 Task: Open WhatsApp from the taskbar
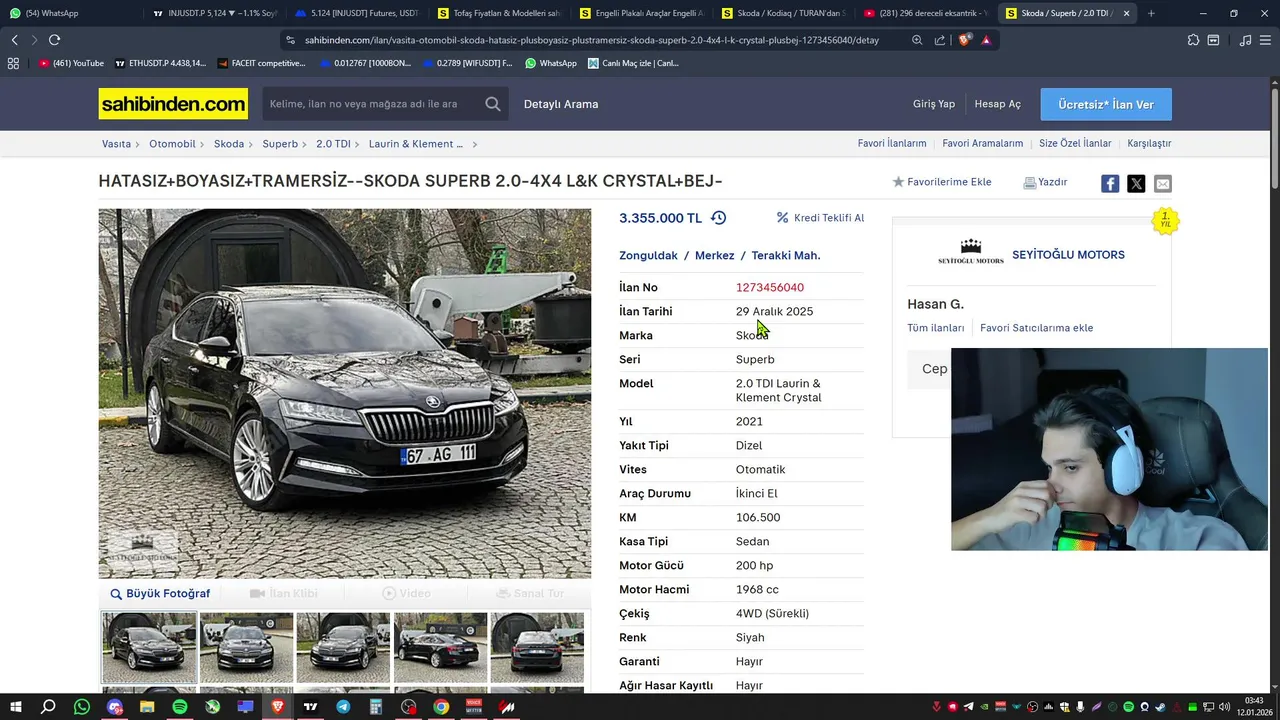coord(82,707)
